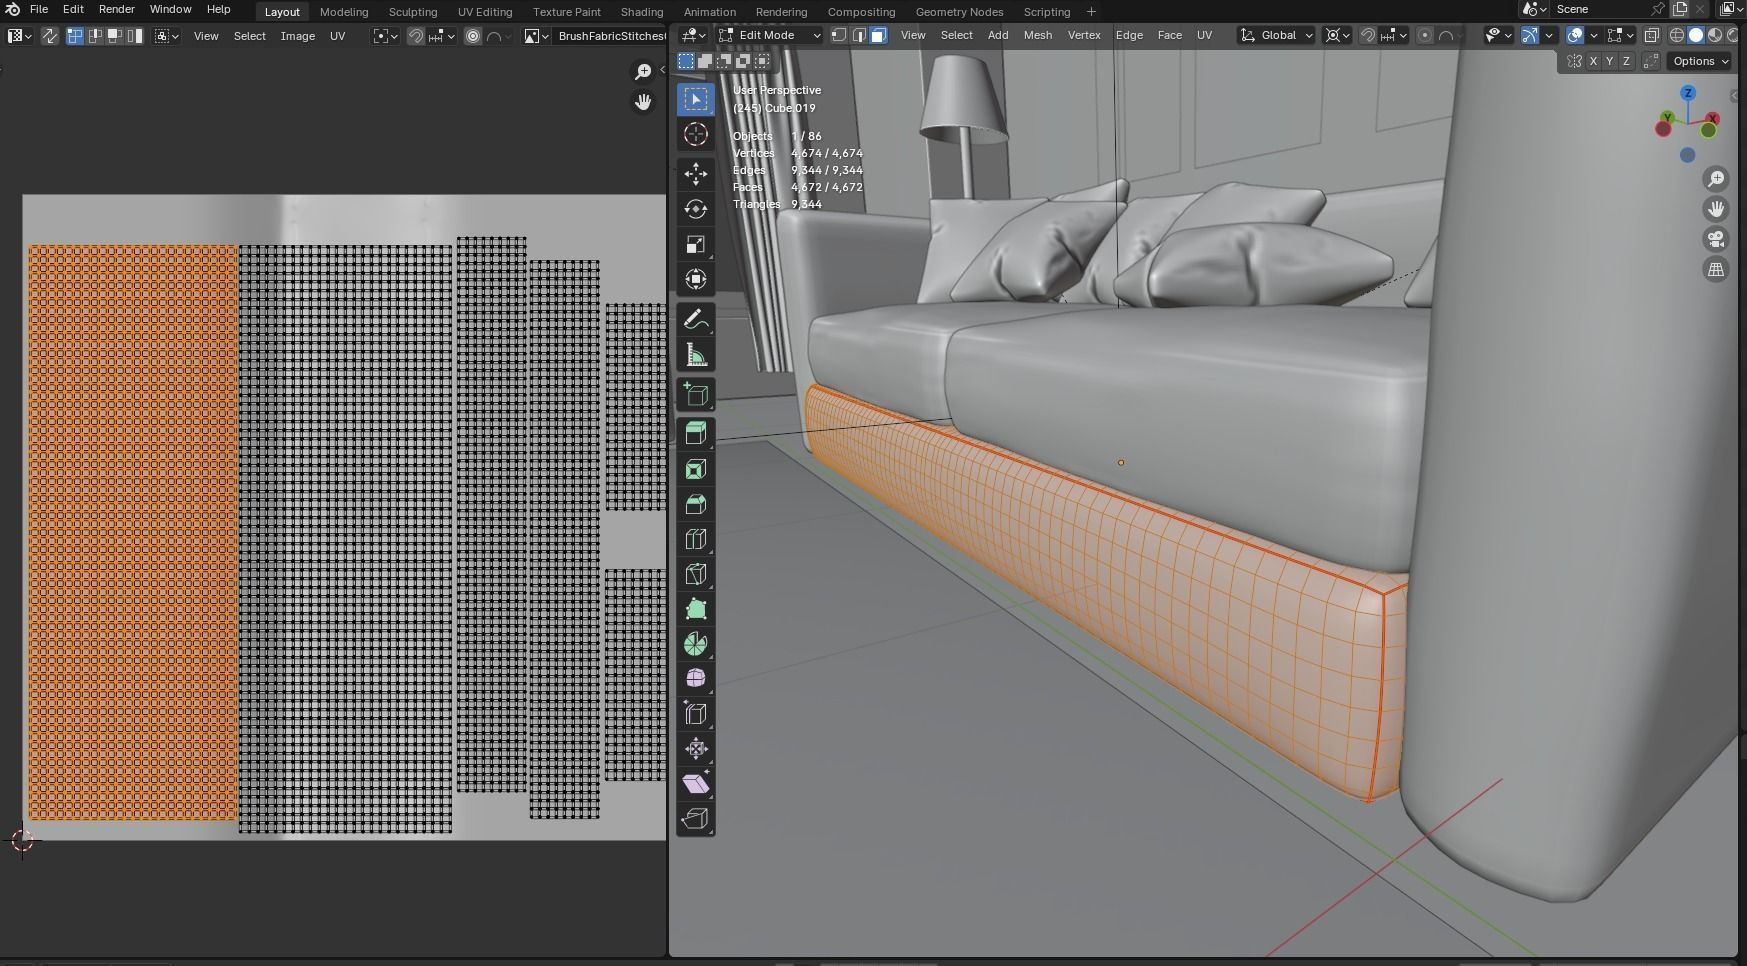This screenshot has width=1747, height=966.
Task: Activate the Move tool
Action: pos(696,174)
